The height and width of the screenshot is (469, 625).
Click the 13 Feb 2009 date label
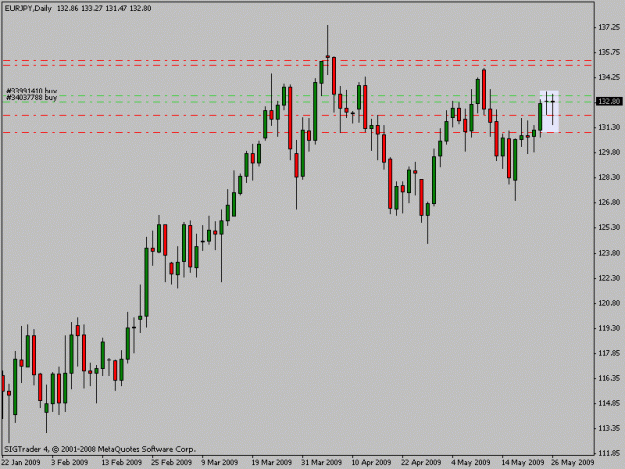(x=121, y=462)
